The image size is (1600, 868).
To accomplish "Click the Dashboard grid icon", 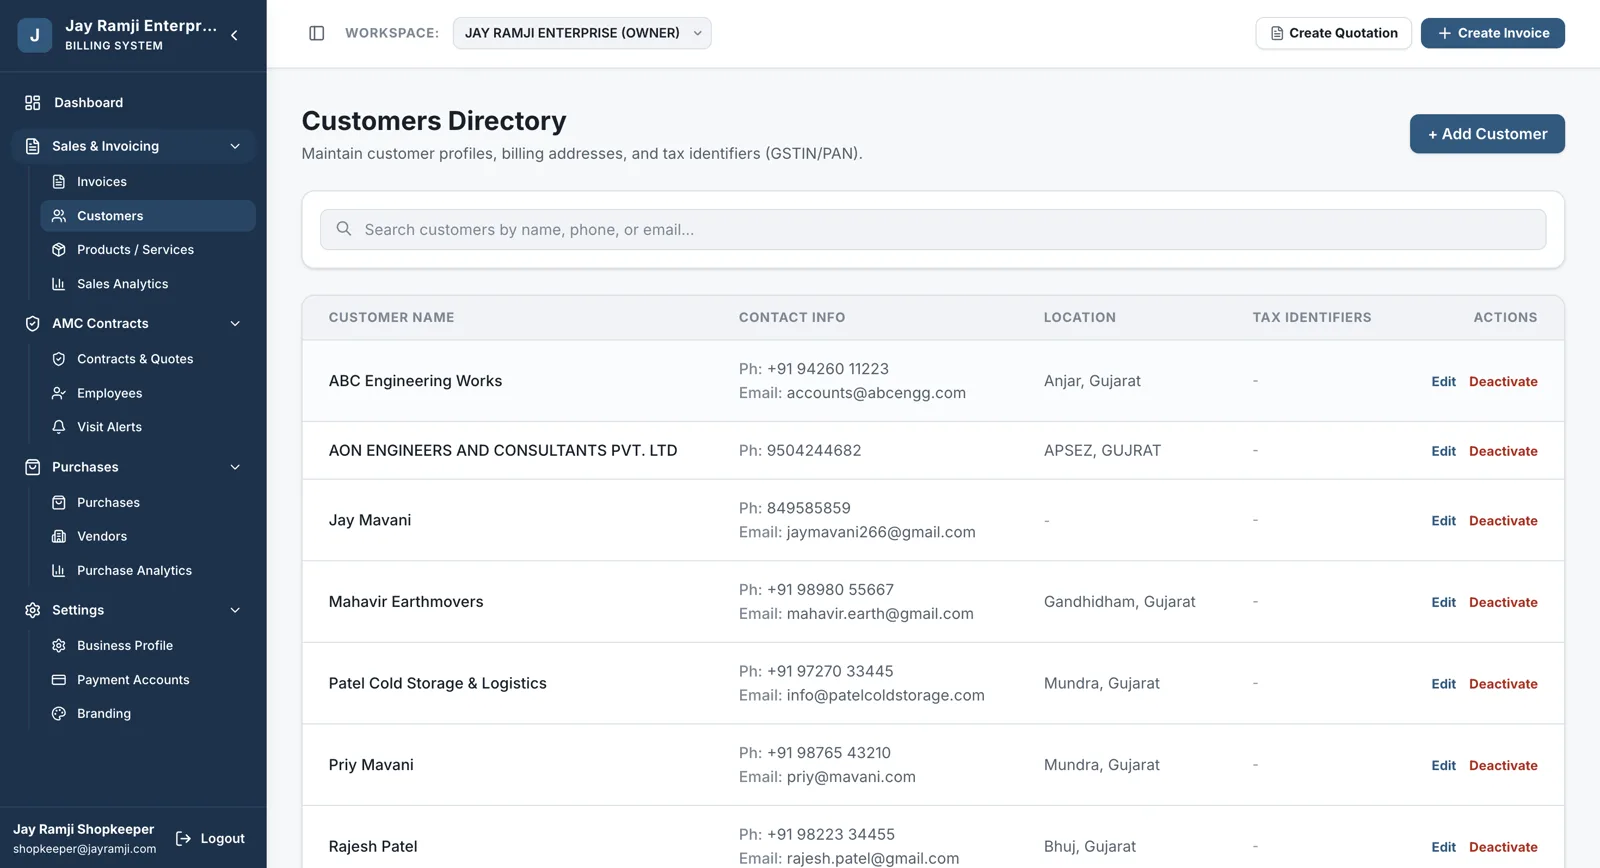I will pos(32,103).
